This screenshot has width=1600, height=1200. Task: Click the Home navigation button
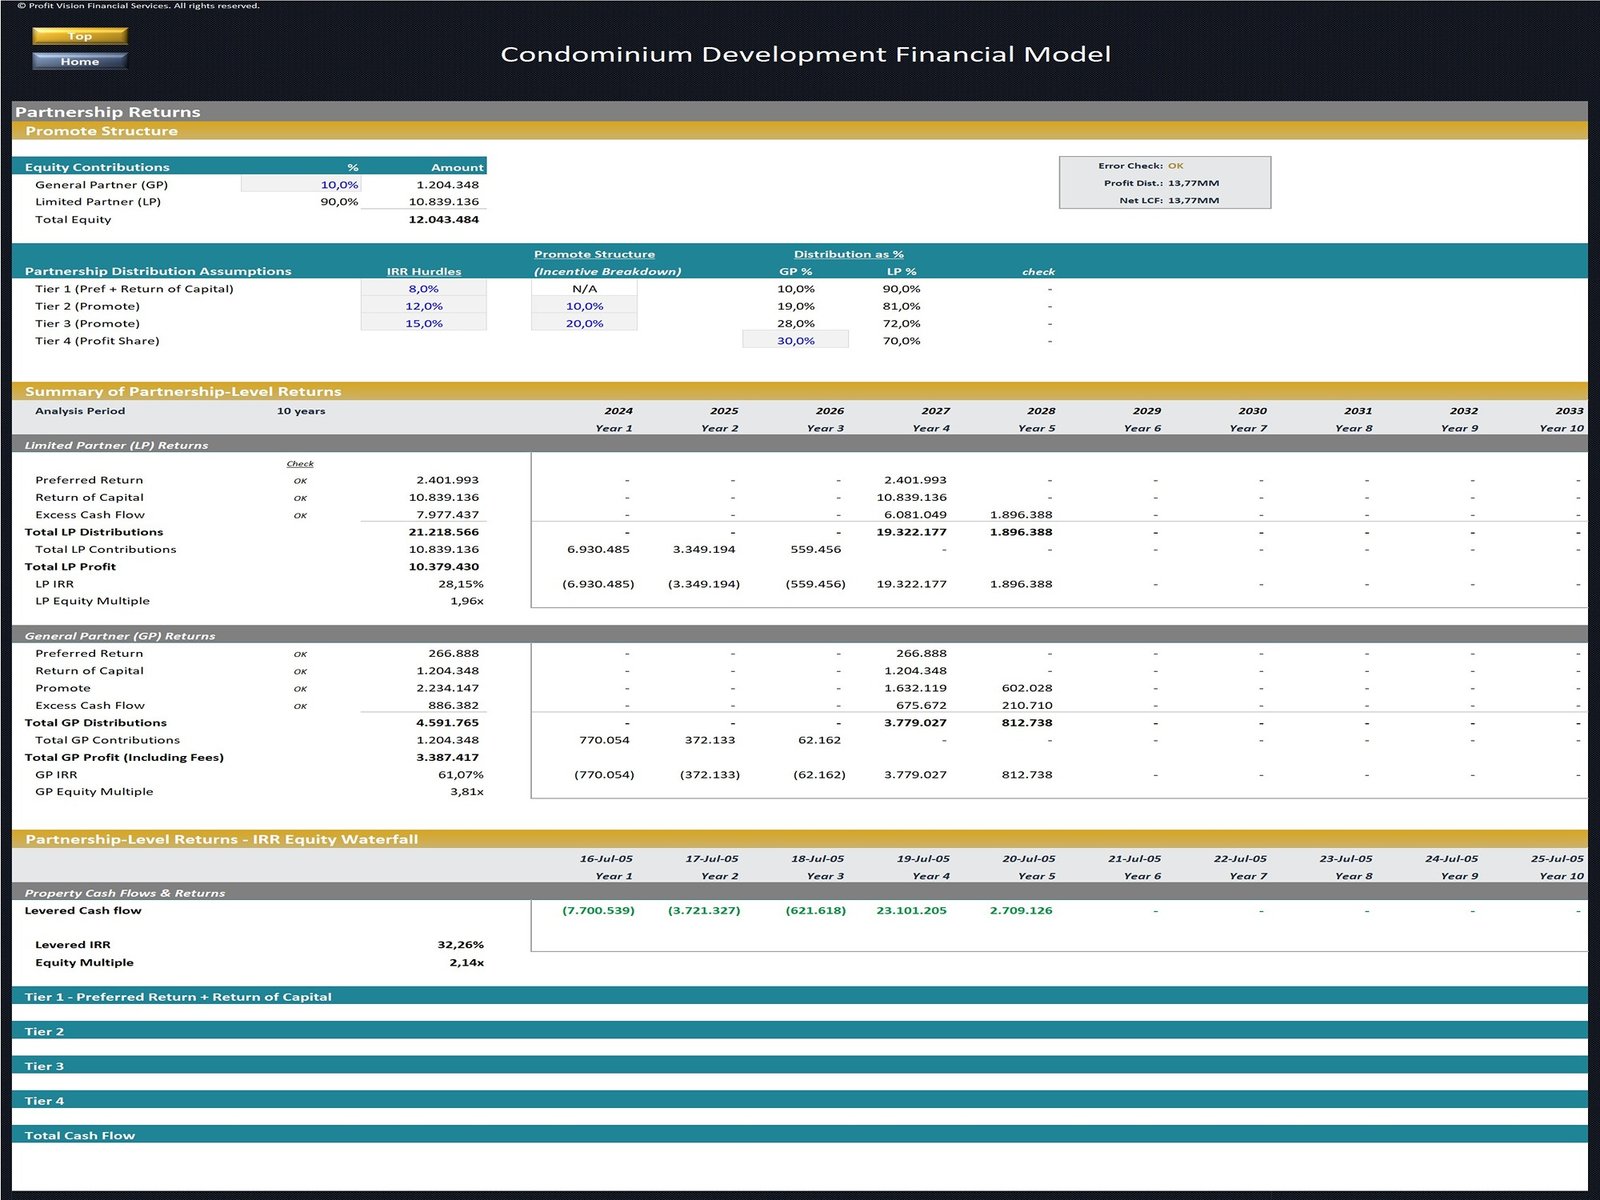(80, 61)
